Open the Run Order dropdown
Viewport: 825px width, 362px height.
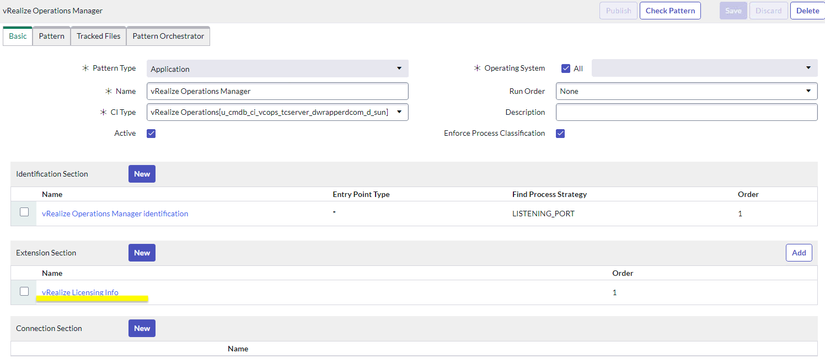(687, 91)
